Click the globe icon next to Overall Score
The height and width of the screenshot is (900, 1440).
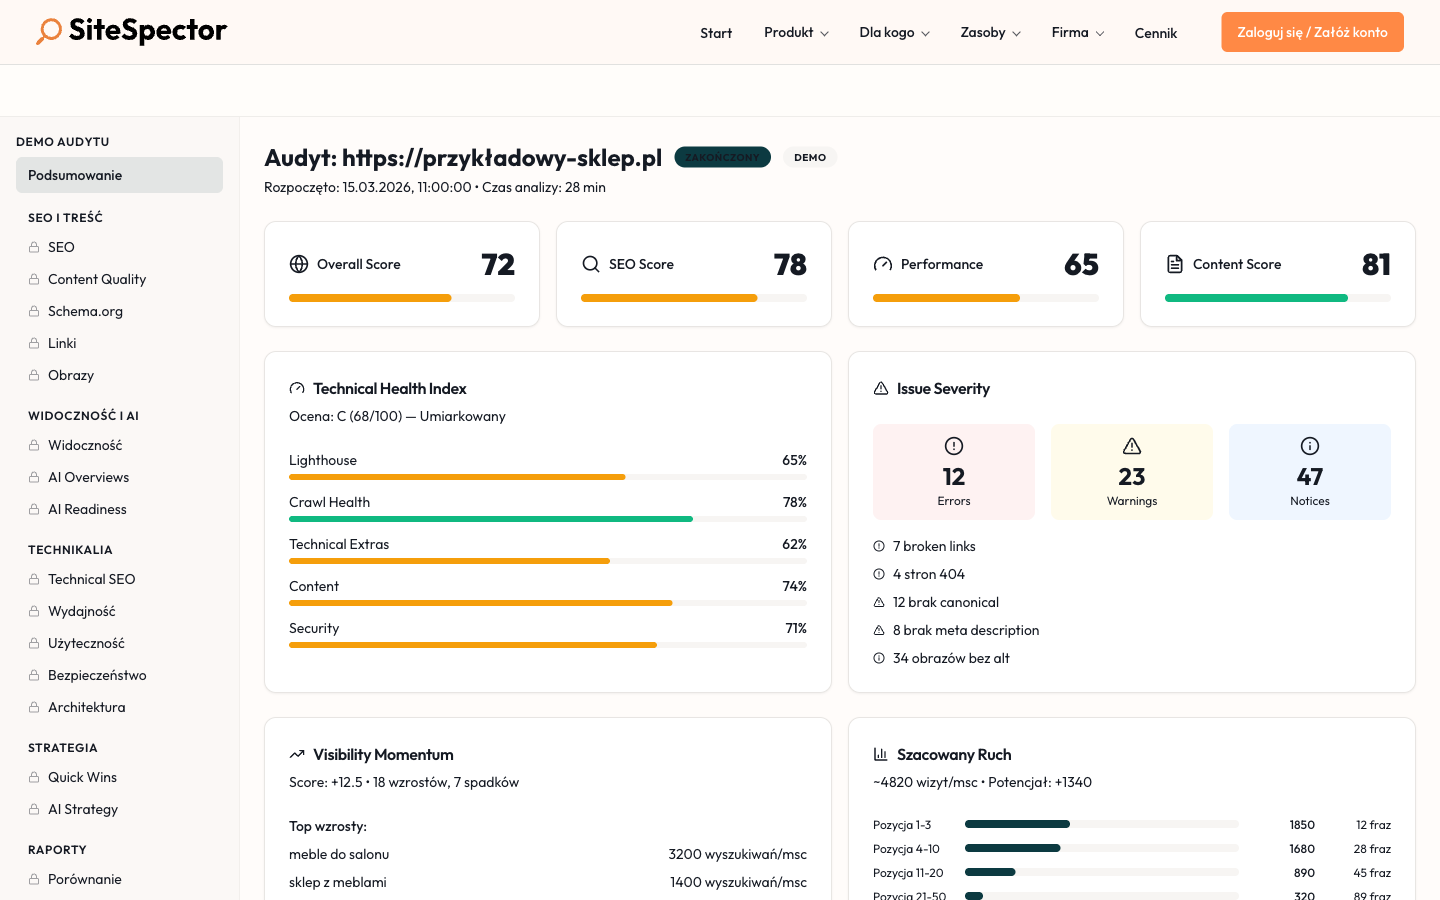[298, 264]
